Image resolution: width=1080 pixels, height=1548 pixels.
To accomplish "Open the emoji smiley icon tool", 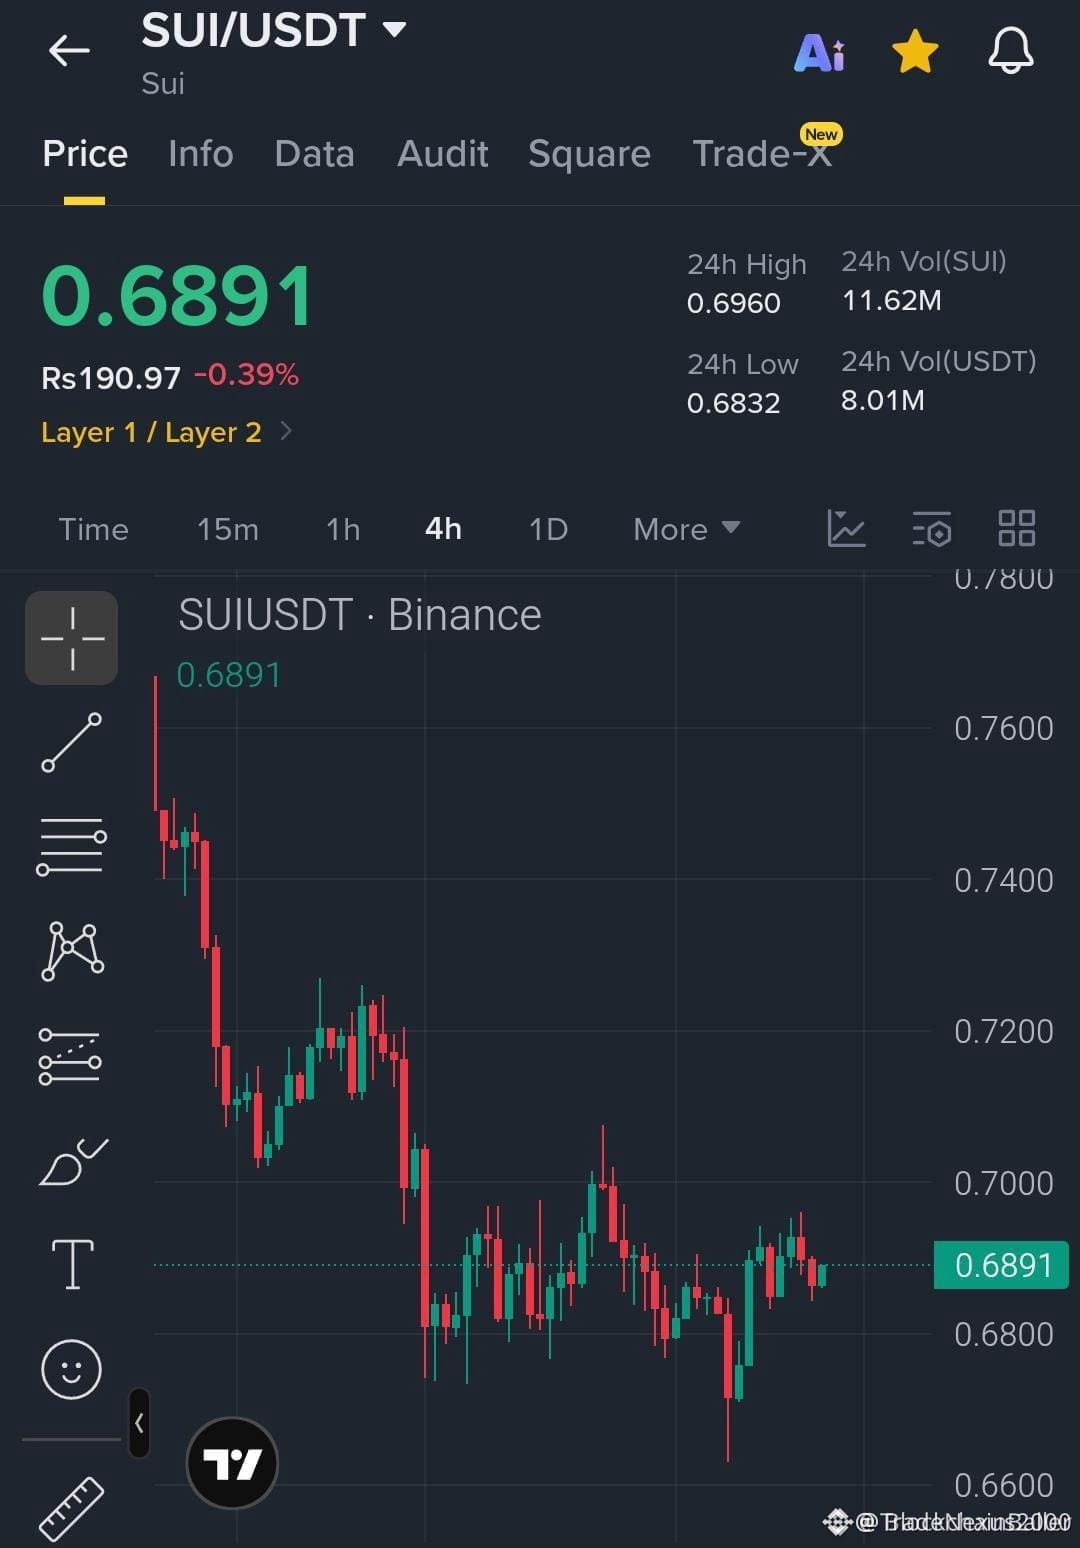I will [71, 1369].
